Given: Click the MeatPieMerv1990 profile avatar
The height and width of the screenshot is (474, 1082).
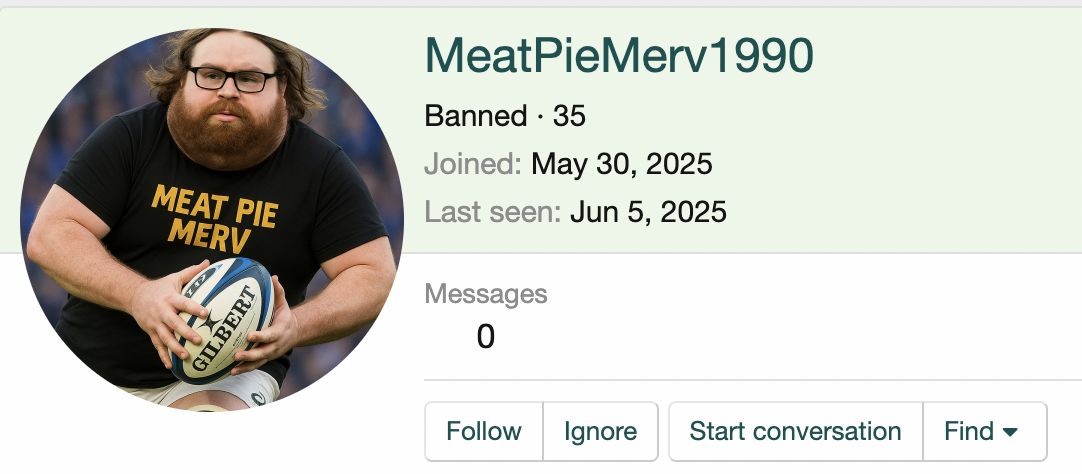Looking at the screenshot, I should [212, 220].
